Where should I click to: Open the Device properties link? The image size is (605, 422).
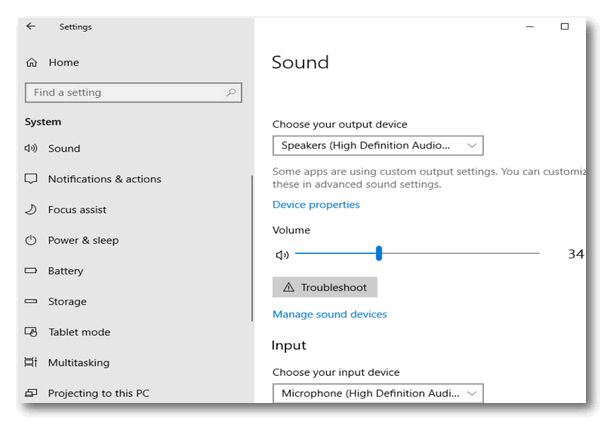316,204
